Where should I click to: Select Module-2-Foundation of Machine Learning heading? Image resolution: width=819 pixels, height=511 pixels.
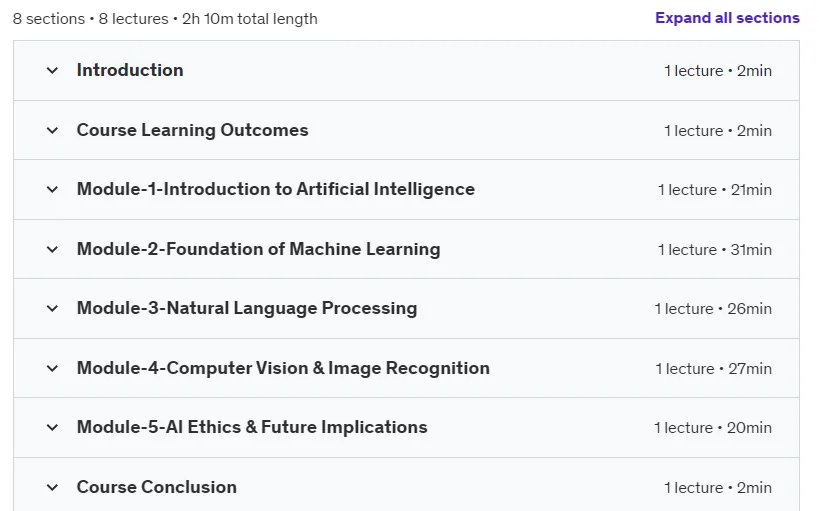[259, 249]
